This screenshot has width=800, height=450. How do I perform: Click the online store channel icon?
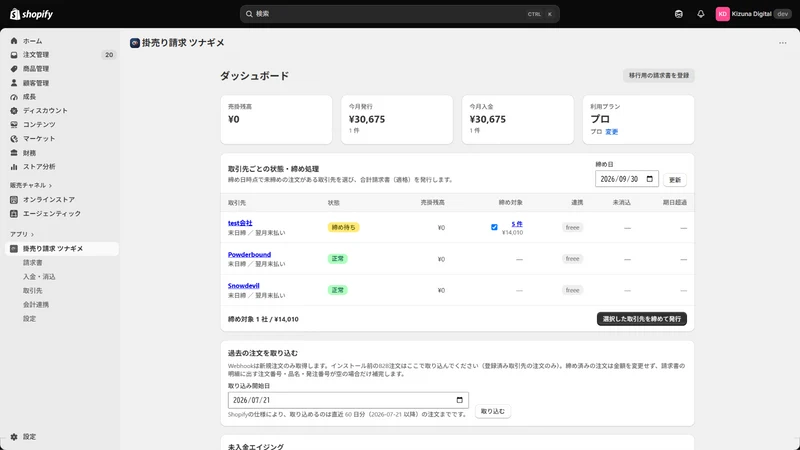(x=14, y=199)
